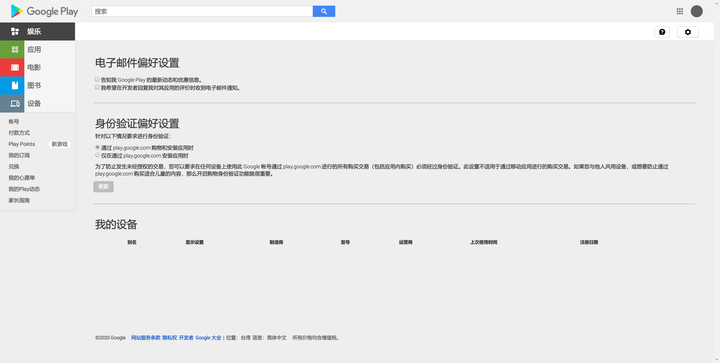Click the 制造商 column header
720x363 pixels.
point(276,242)
